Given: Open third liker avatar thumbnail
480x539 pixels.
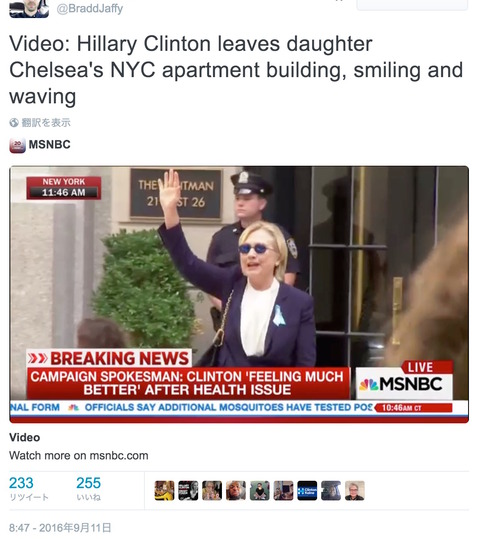Looking at the screenshot, I should (x=212, y=491).
